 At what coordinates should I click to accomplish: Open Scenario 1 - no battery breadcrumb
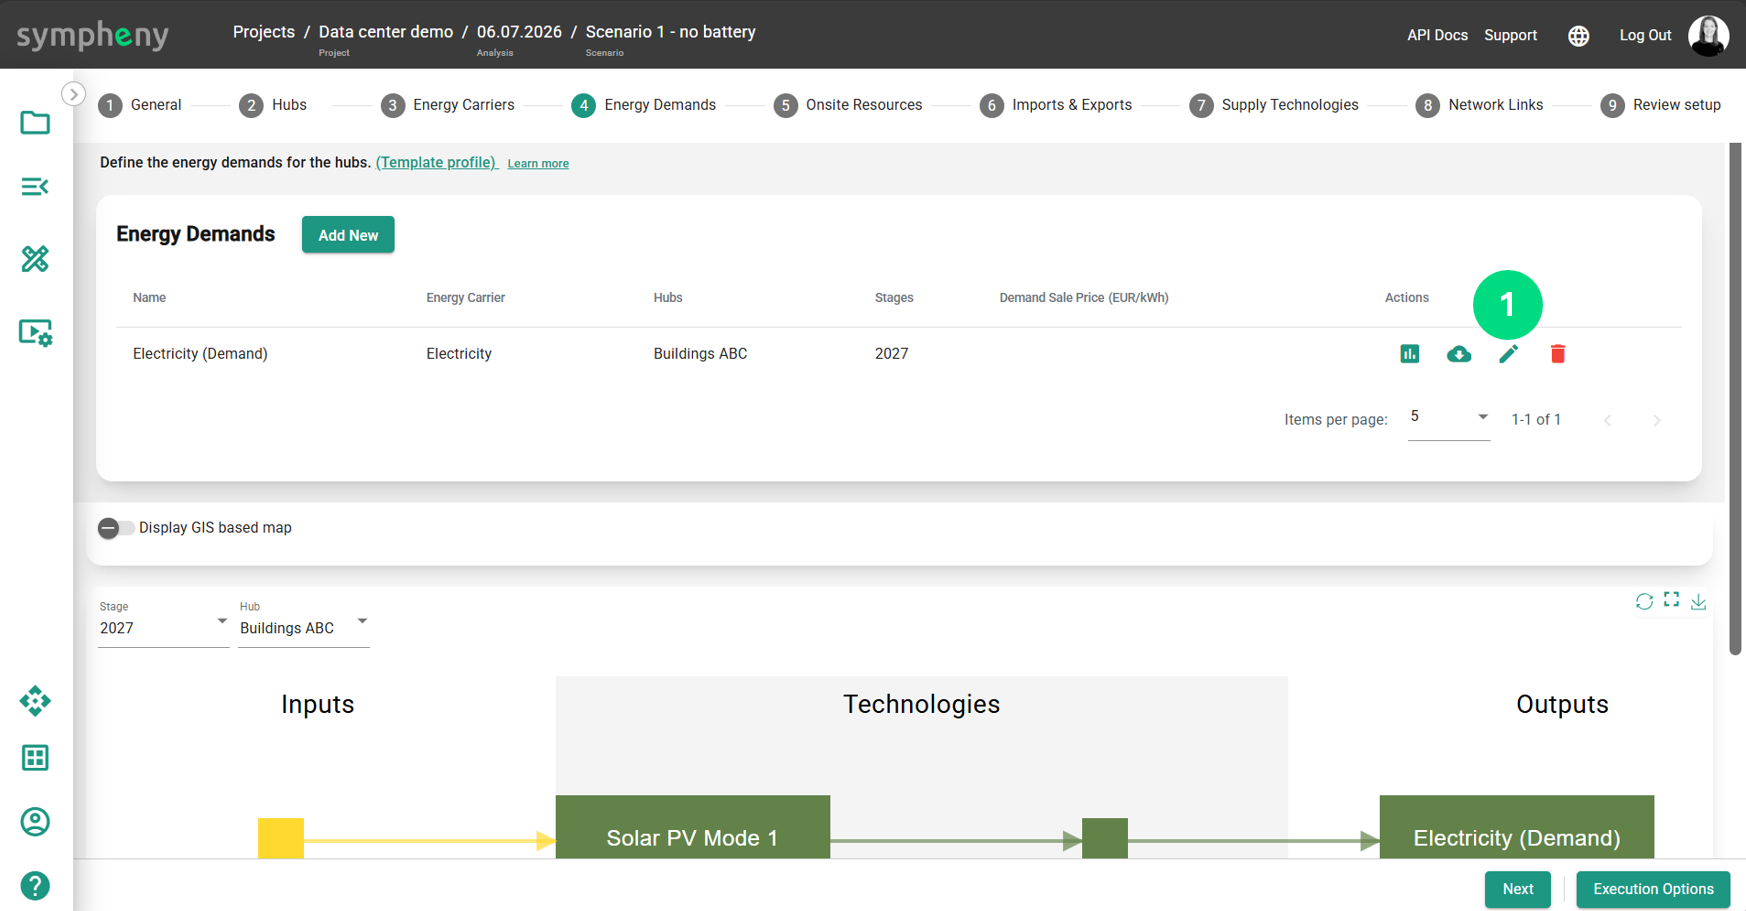671,32
